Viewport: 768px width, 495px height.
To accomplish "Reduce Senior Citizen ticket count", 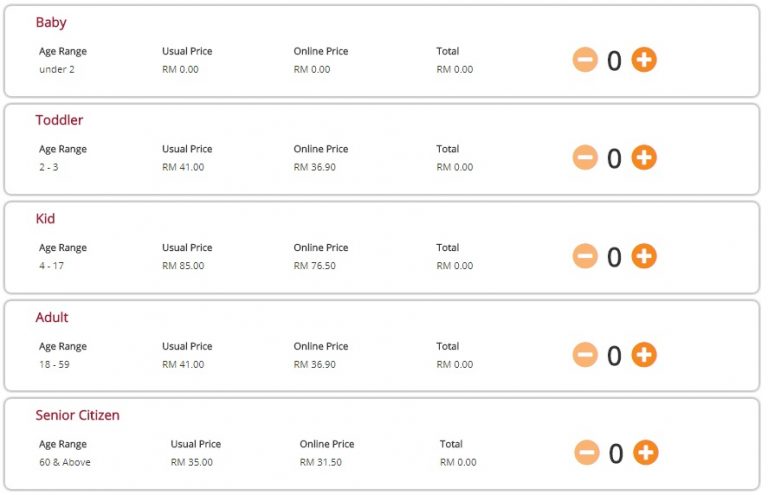I will pyautogui.click(x=587, y=453).
